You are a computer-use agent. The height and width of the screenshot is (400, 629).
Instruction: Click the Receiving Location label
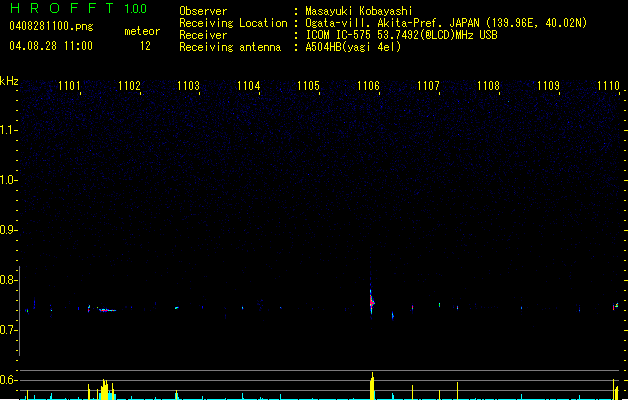tap(233, 23)
